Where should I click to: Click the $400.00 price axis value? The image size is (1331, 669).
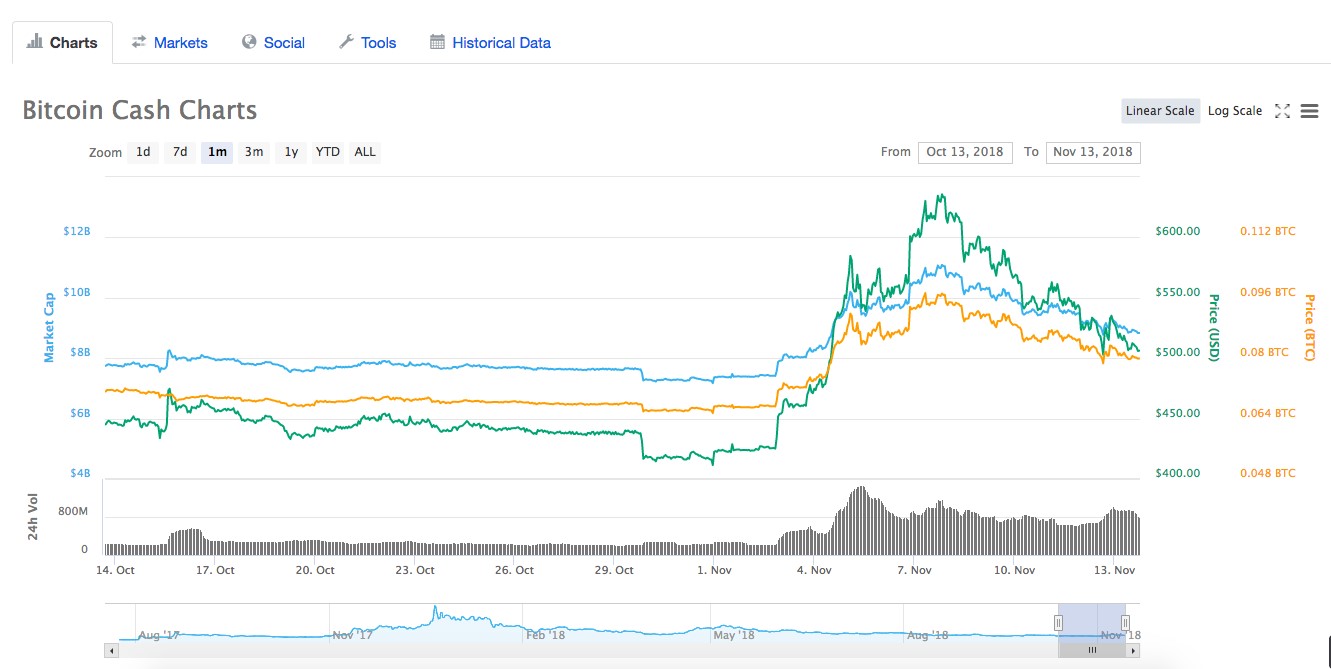click(1177, 473)
